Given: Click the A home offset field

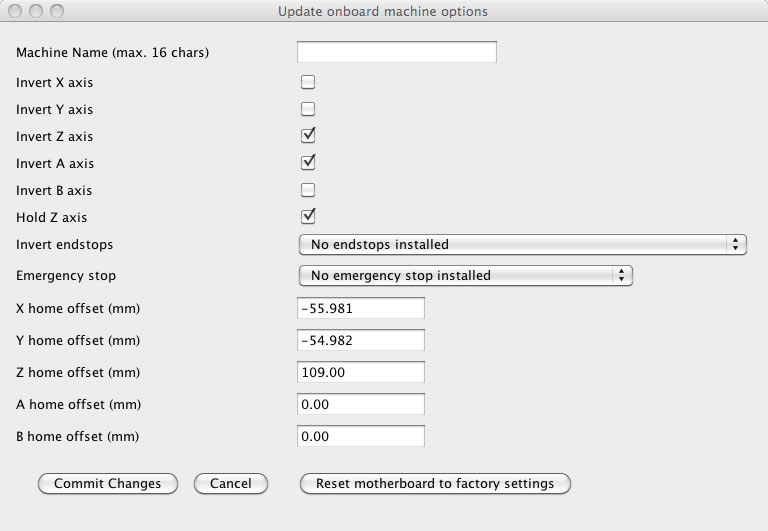Looking at the screenshot, I should (361, 405).
